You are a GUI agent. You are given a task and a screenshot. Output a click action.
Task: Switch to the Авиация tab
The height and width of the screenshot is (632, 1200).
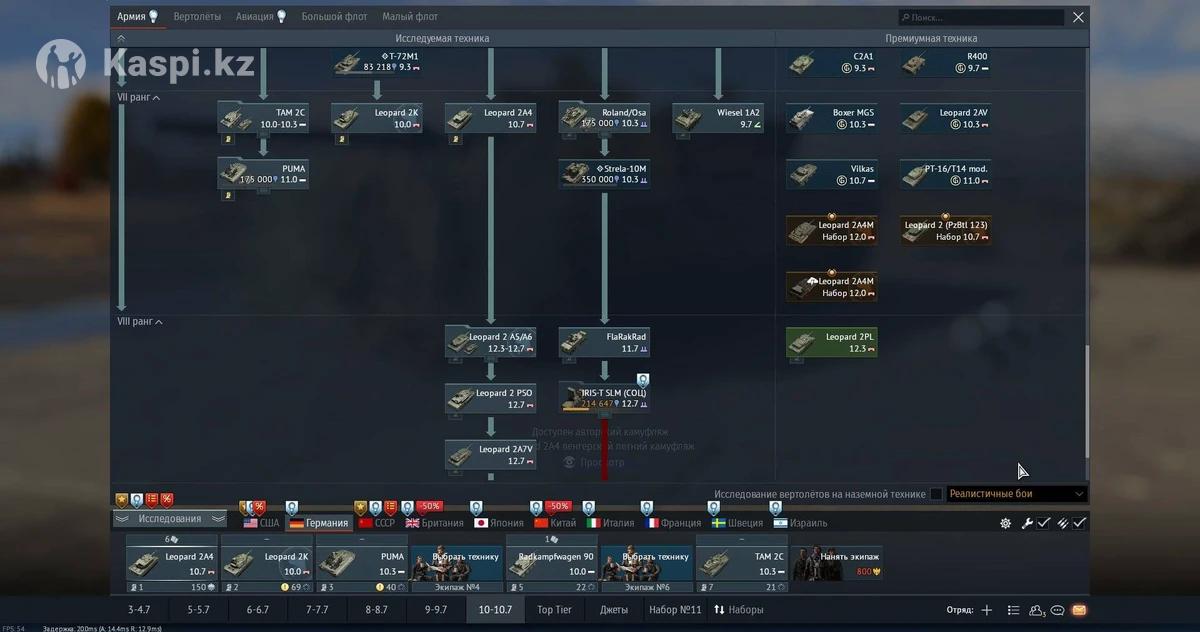(x=260, y=17)
